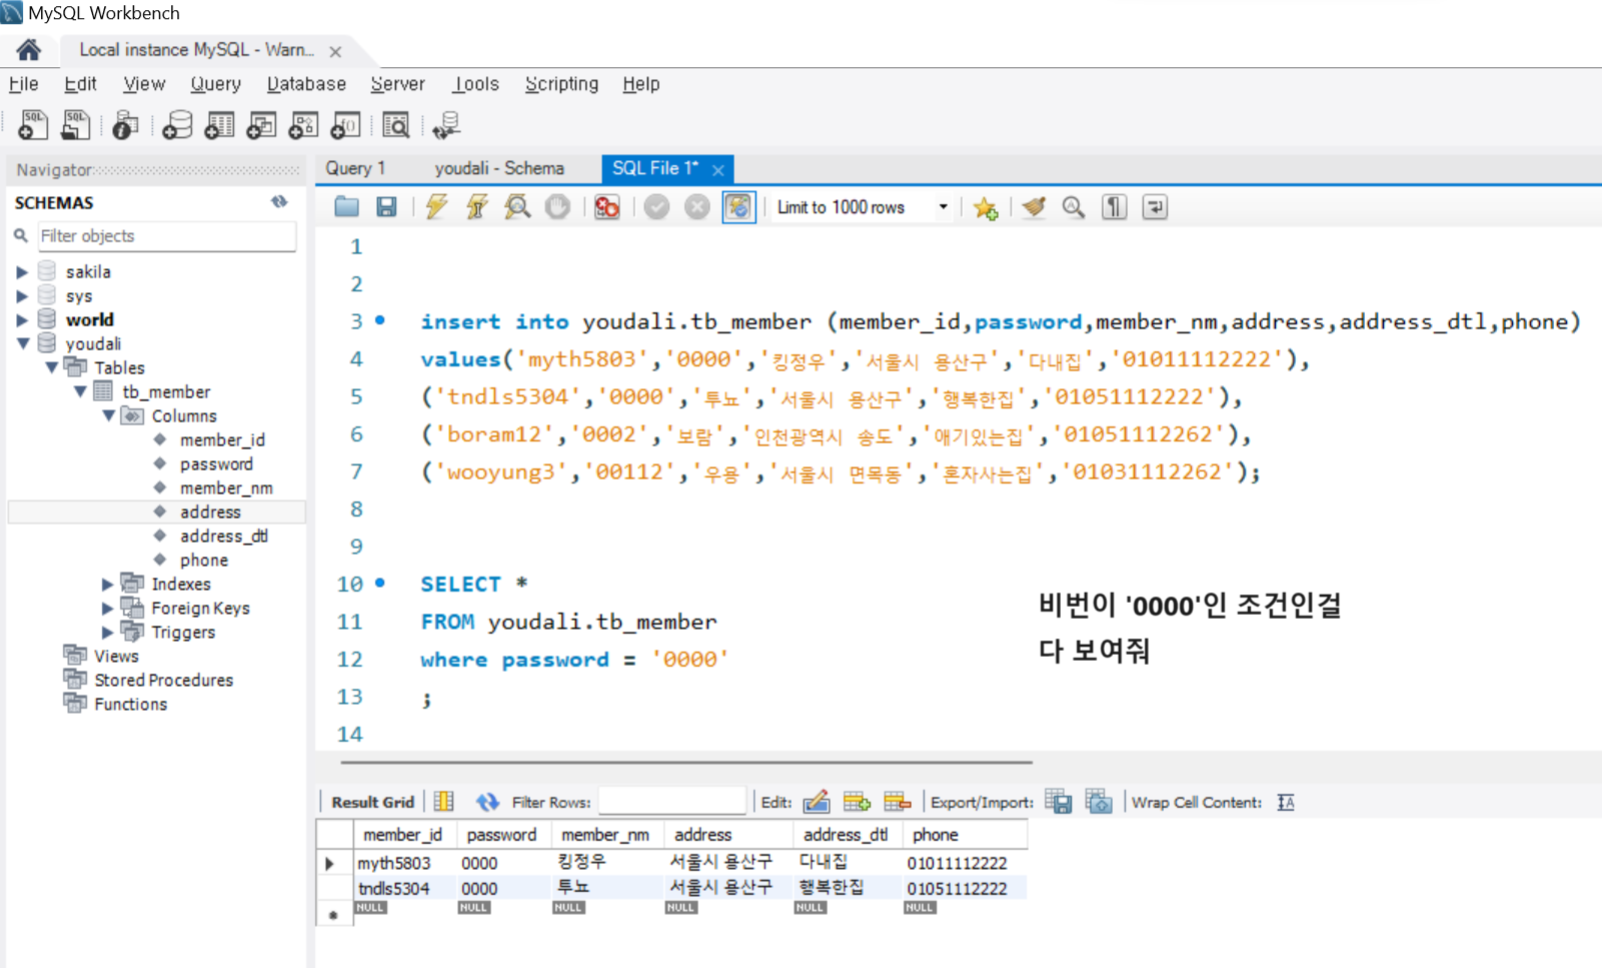1602x968 pixels.
Task: Collapse the Tables node
Action: tap(51, 368)
